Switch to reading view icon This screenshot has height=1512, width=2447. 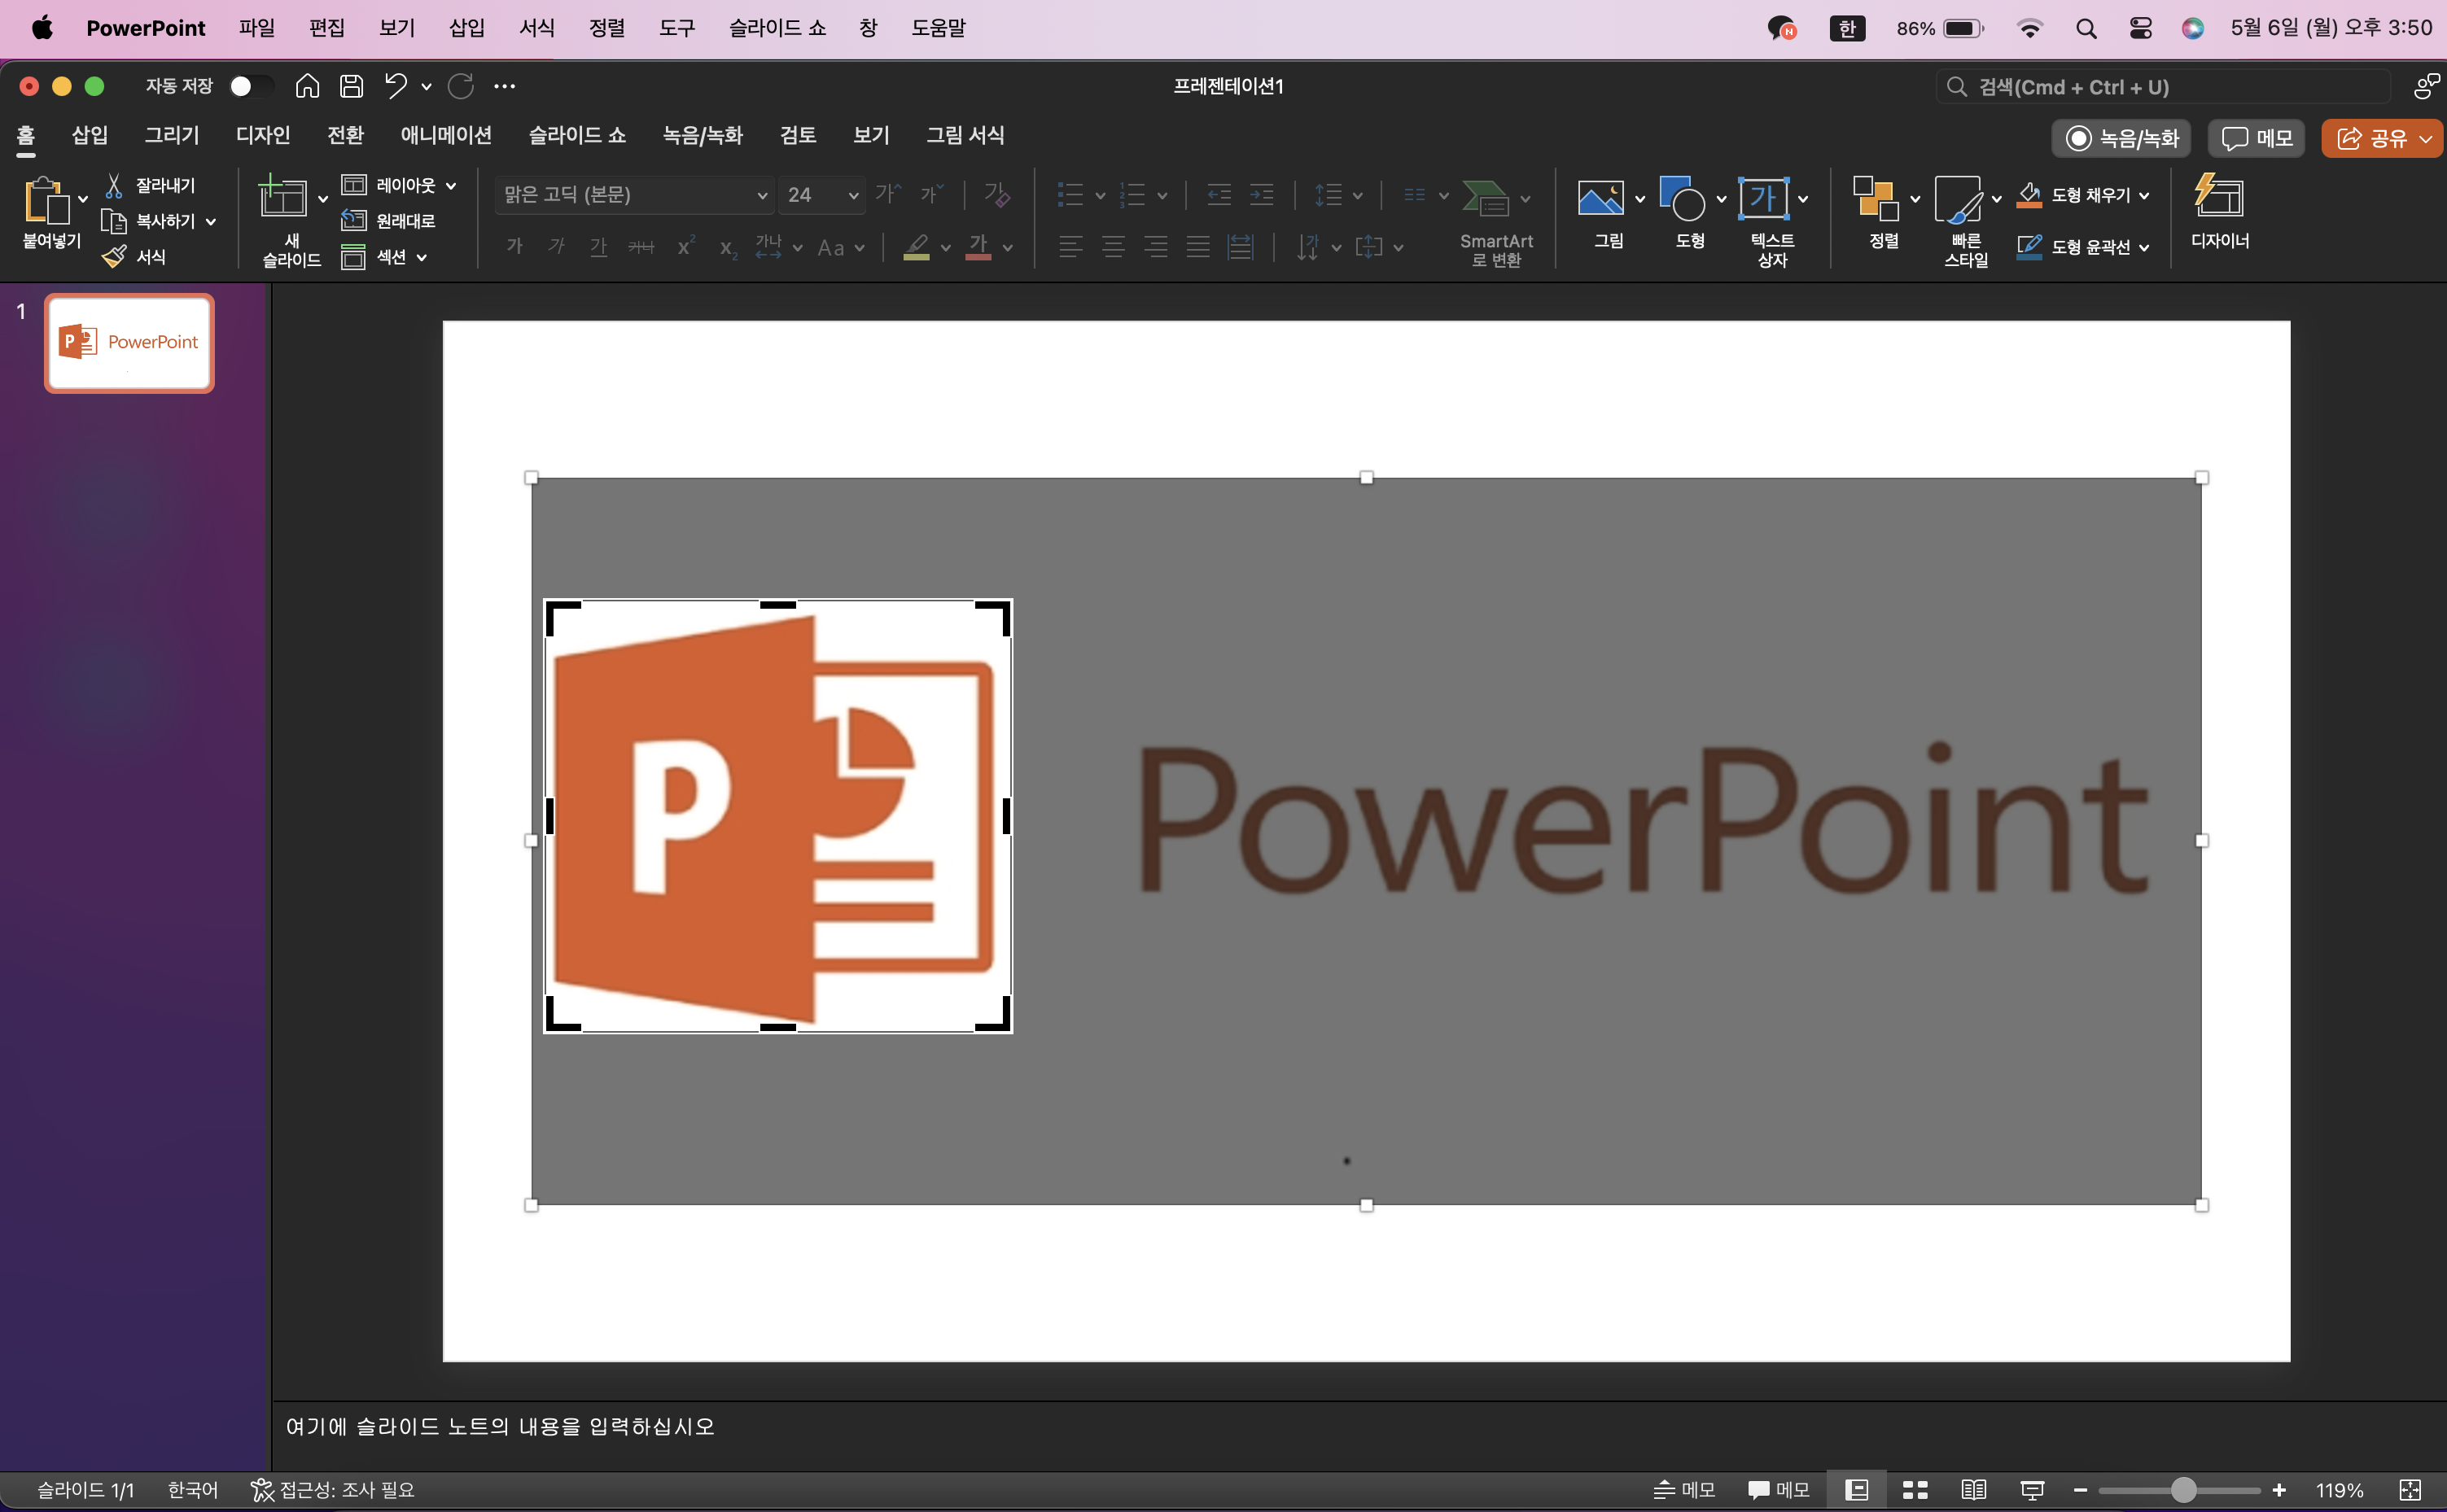click(1973, 1490)
